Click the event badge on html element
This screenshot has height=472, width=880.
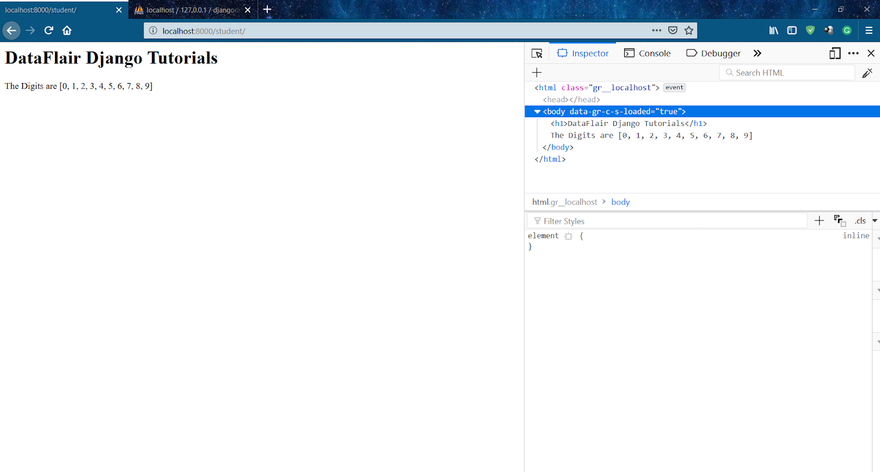click(674, 88)
